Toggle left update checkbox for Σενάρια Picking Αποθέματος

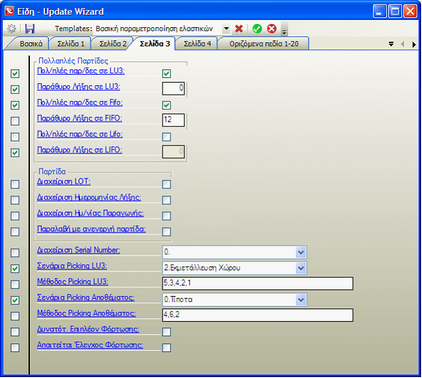[x=15, y=300]
